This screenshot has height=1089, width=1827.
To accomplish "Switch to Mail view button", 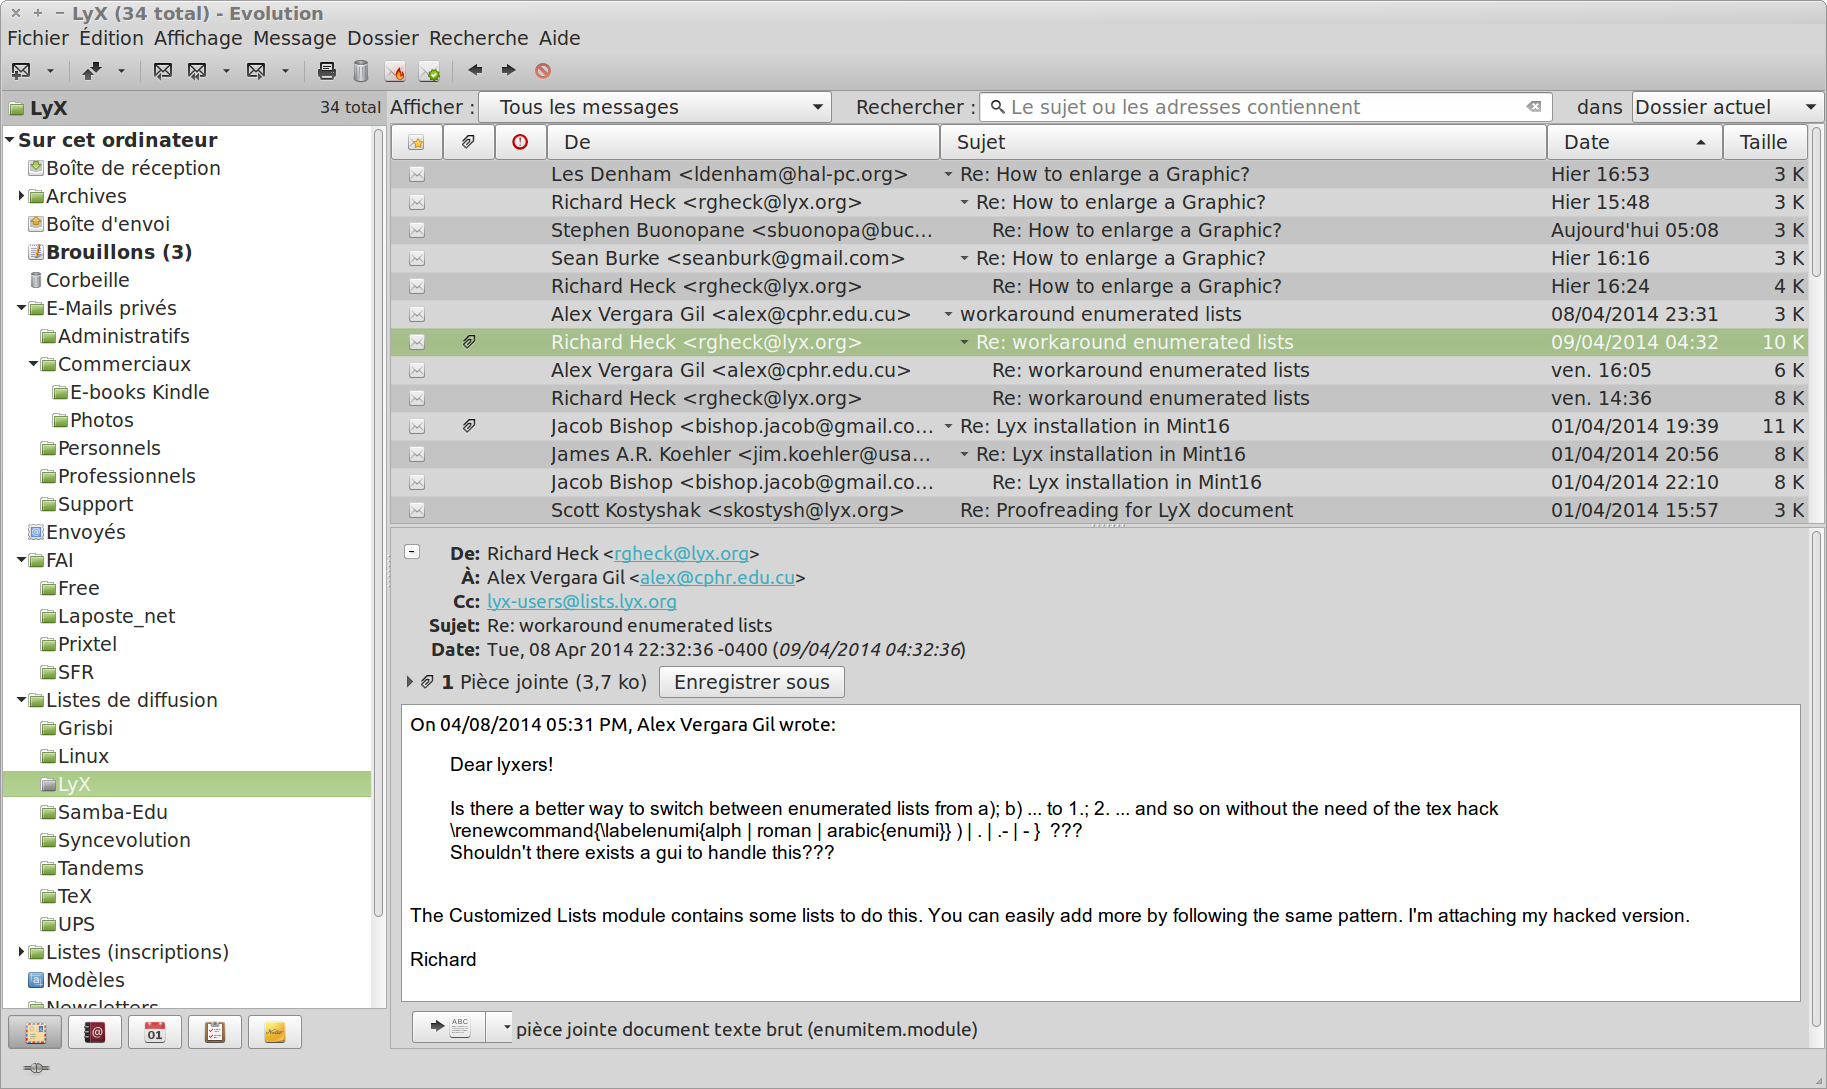I will tap(35, 1032).
